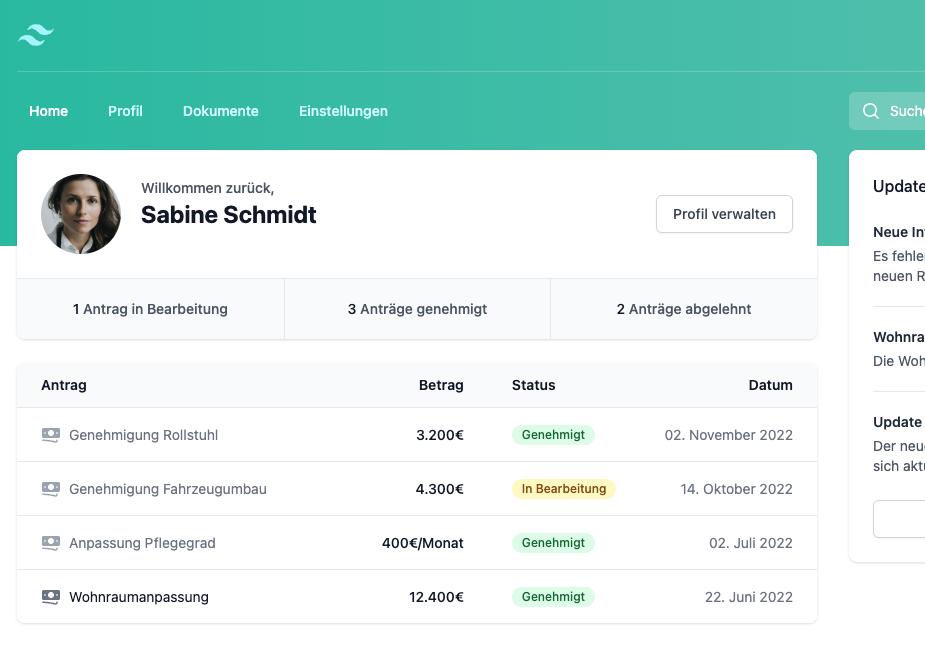
Task: Open the Genehmigung Fahrzeugumbau application
Action: 167,489
